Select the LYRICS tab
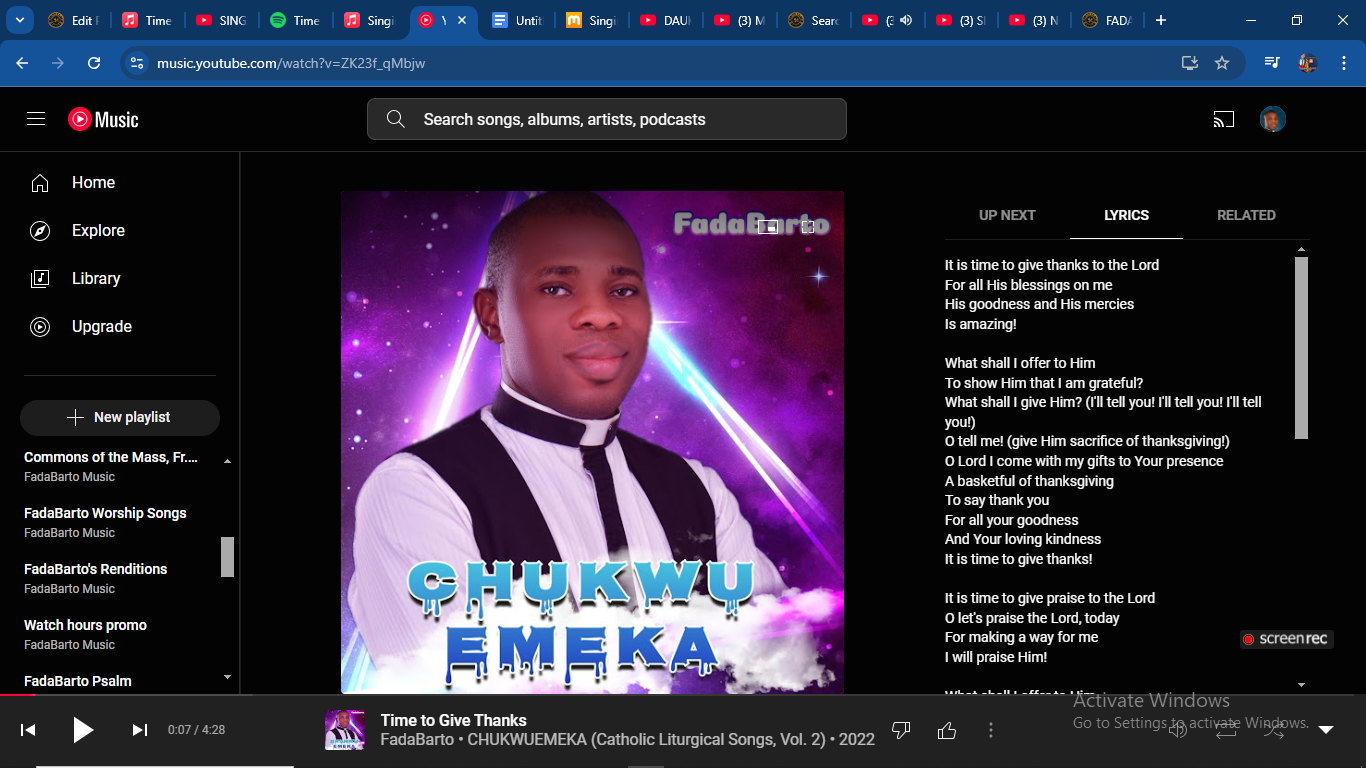This screenshot has height=768, width=1366. click(1126, 215)
